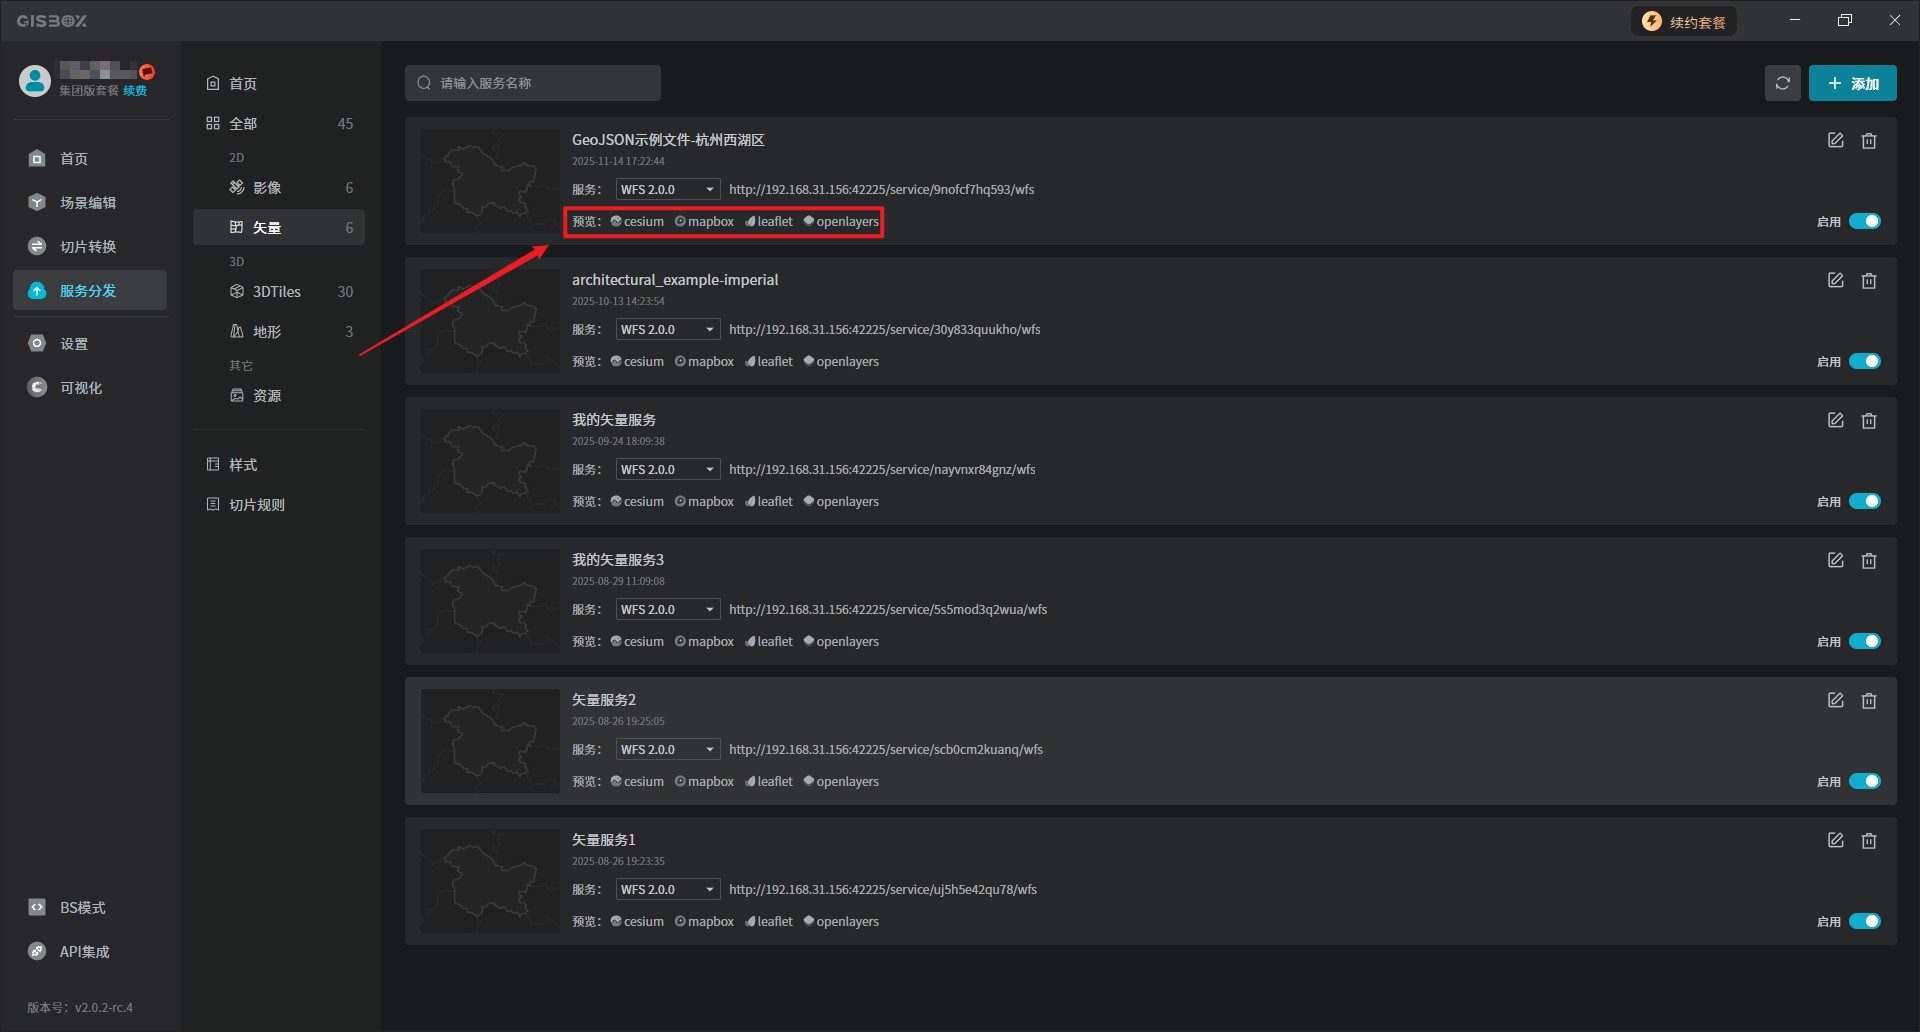The image size is (1920, 1032).
Task: Click the refresh icon beside Add button
Action: point(1782,83)
